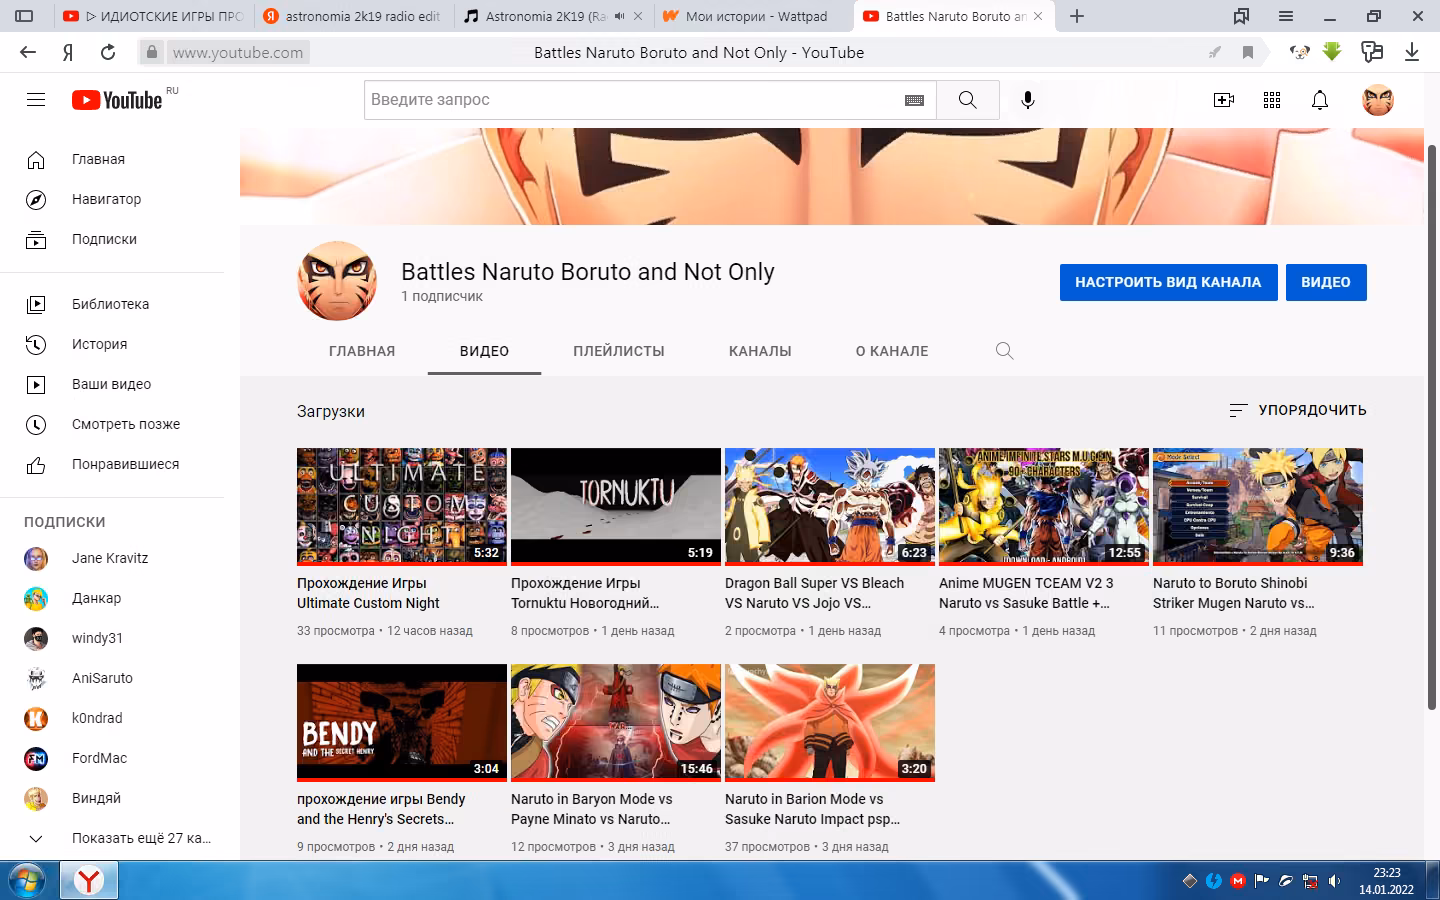Start voice search with the microphone
The image size is (1440, 900).
(1027, 100)
